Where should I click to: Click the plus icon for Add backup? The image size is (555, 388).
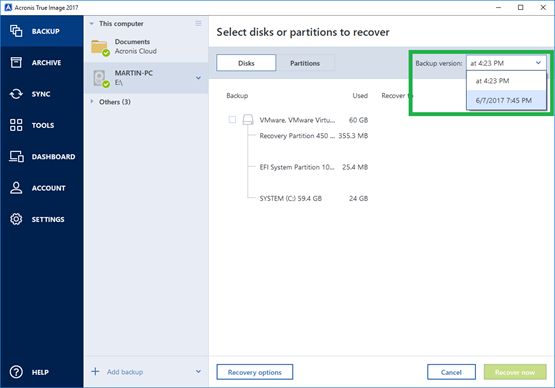95,371
